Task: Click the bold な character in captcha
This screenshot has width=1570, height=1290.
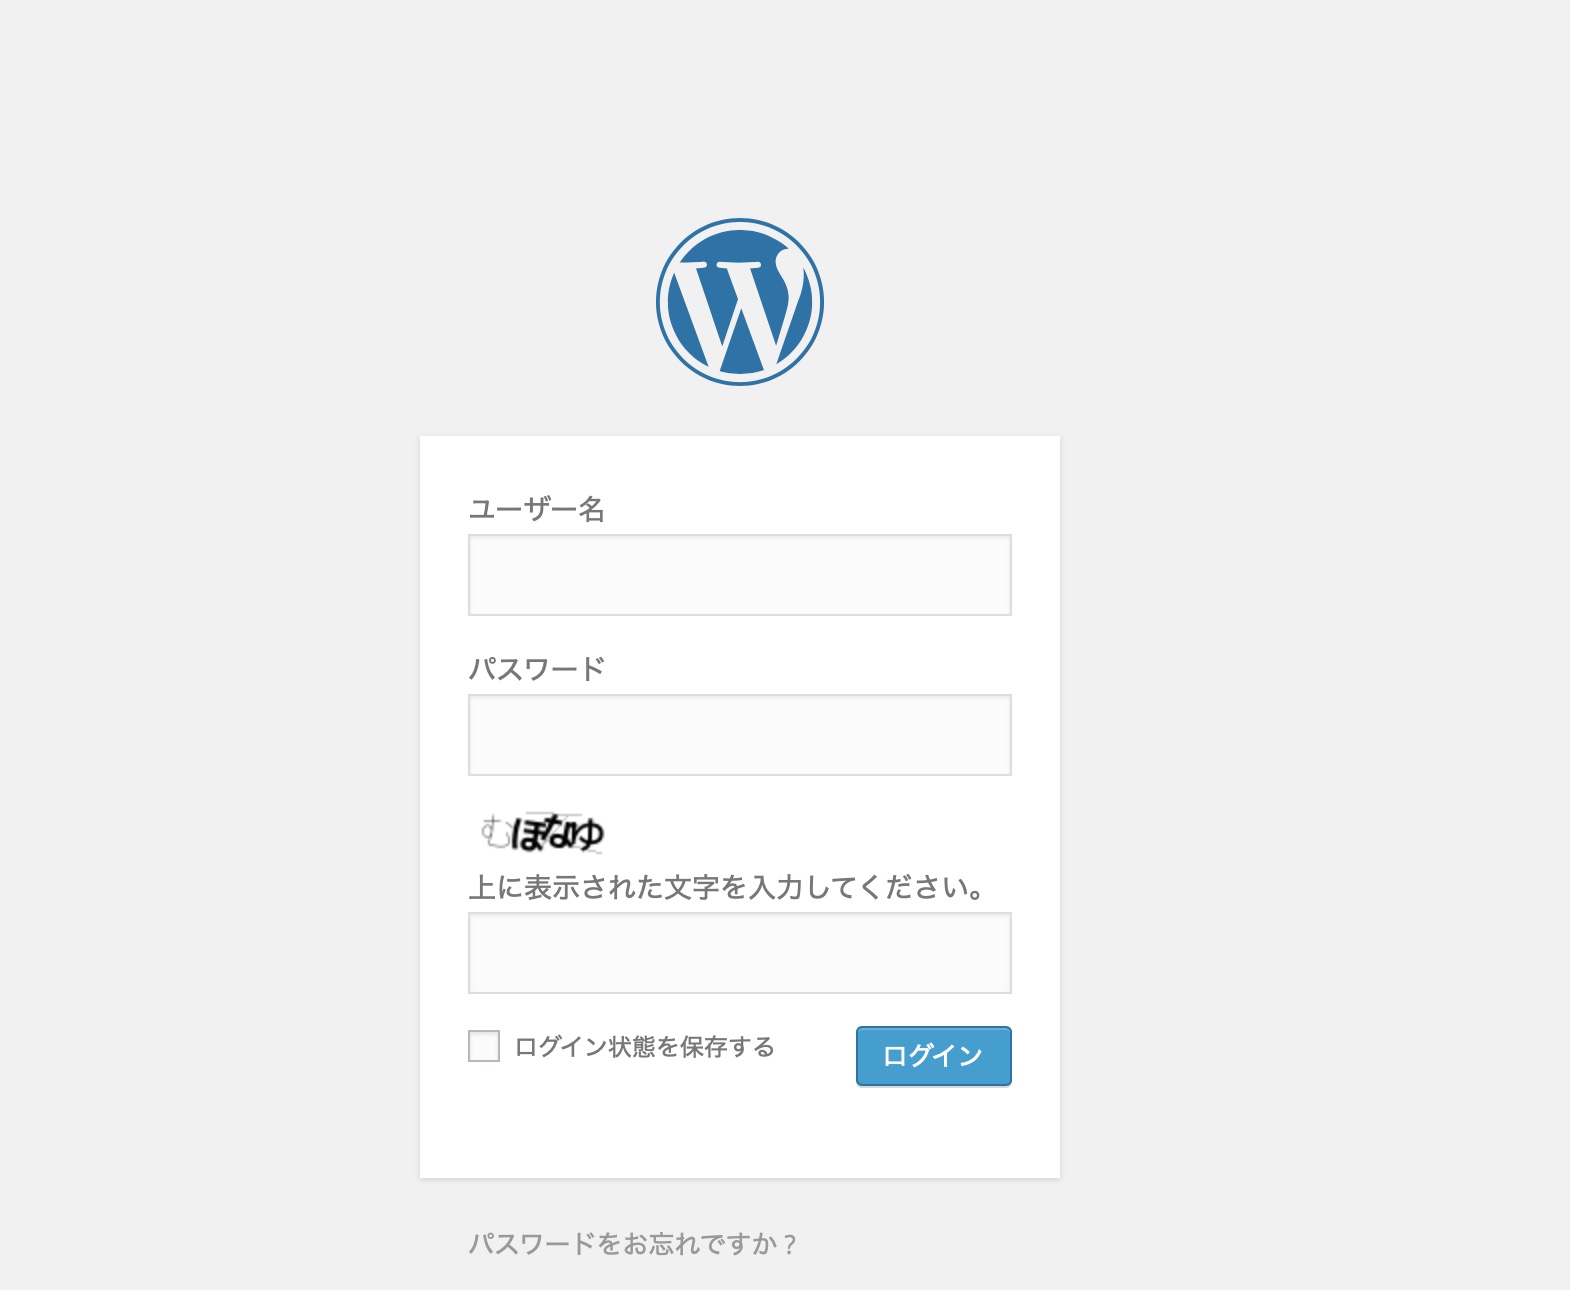Action: tap(559, 831)
